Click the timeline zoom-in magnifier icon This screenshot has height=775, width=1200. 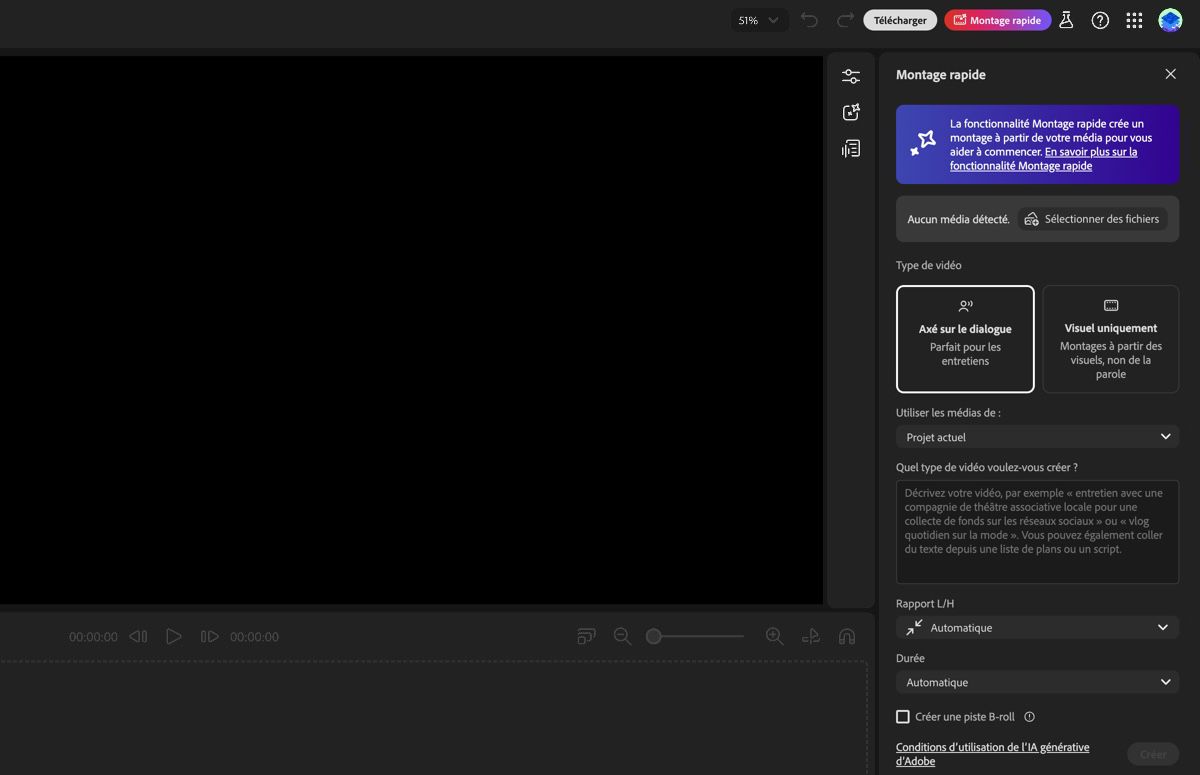click(774, 636)
